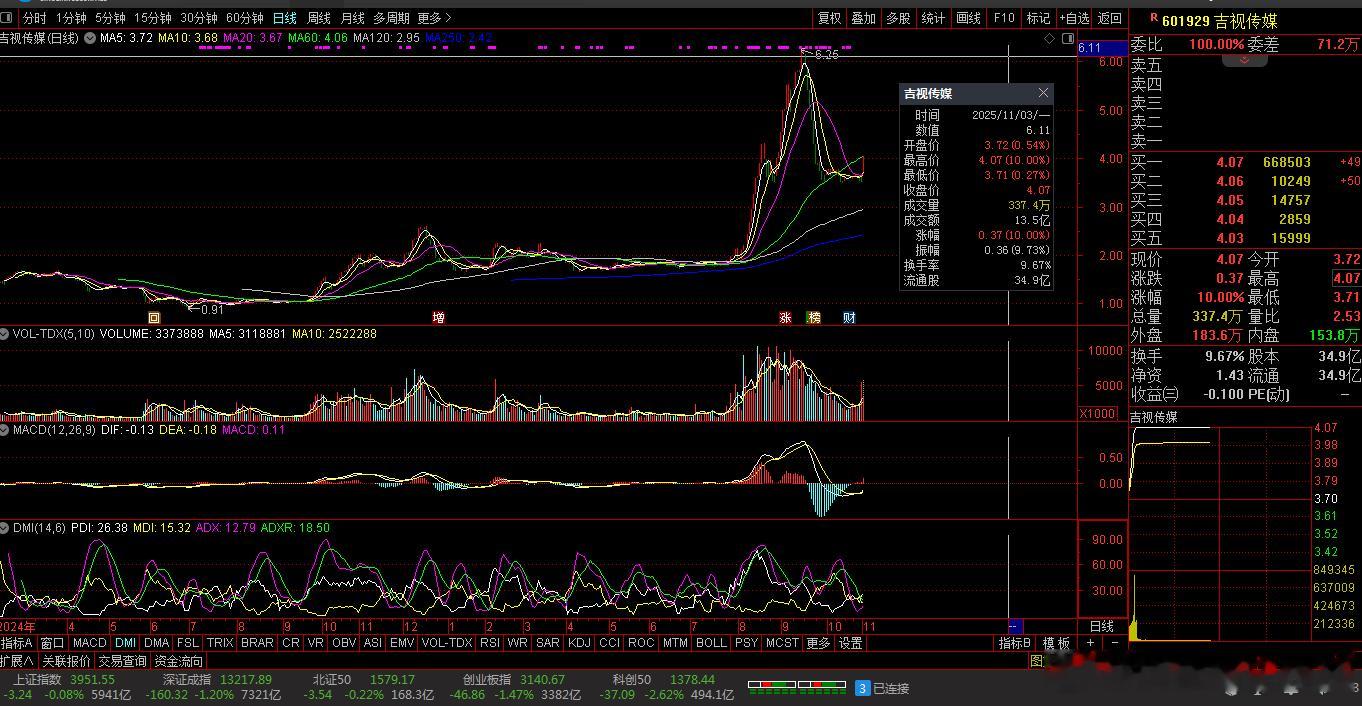Open indicator 设置 settings
Image resolution: width=1362 pixels, height=706 pixels.
coord(850,643)
